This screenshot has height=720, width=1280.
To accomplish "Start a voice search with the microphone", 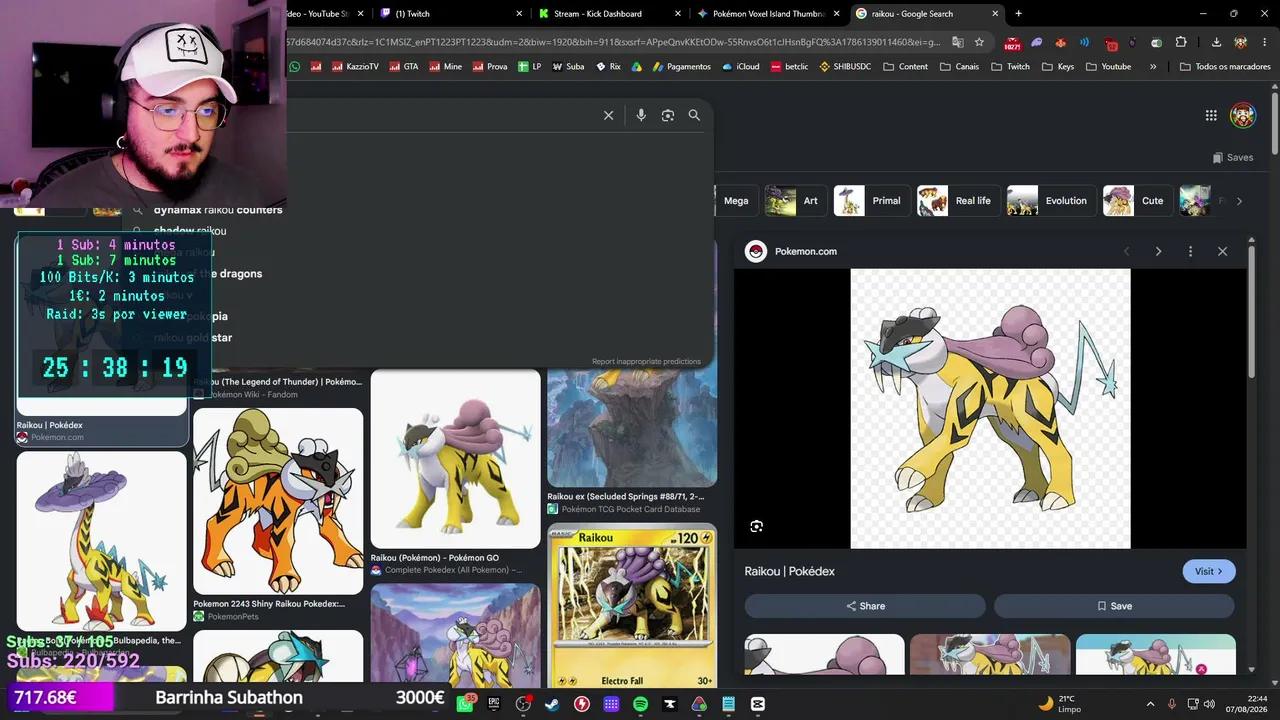I will [x=641, y=115].
